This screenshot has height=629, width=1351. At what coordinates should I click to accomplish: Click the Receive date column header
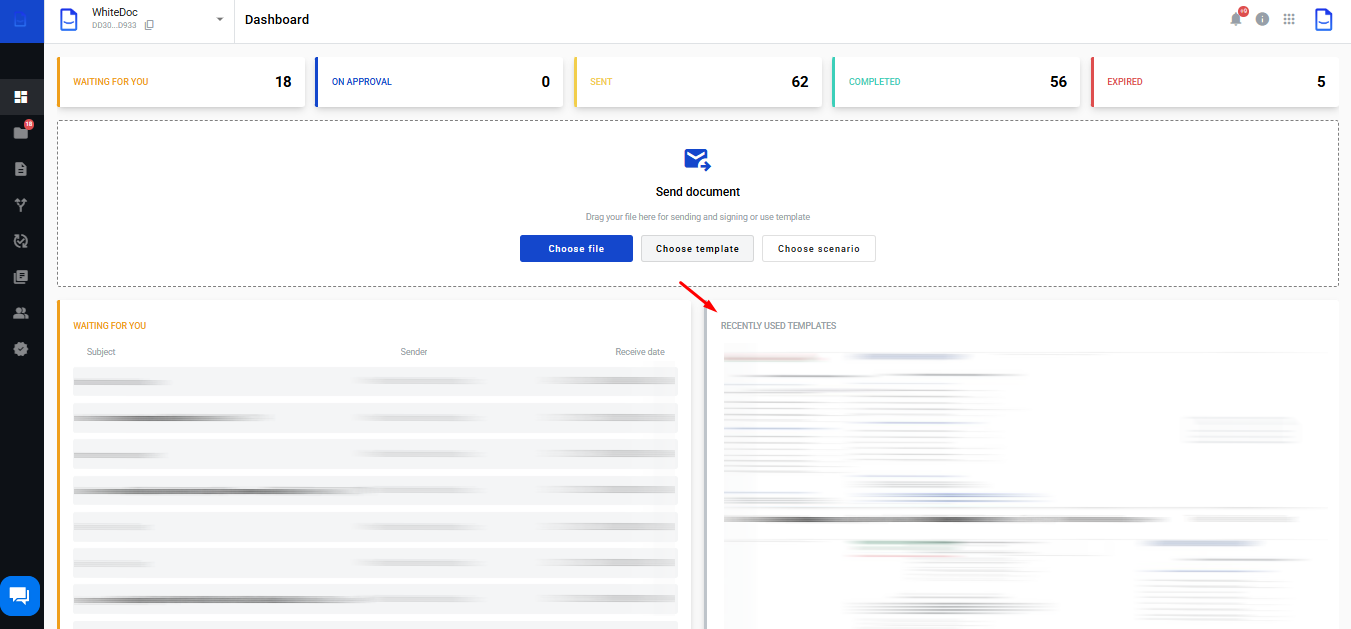(x=640, y=352)
